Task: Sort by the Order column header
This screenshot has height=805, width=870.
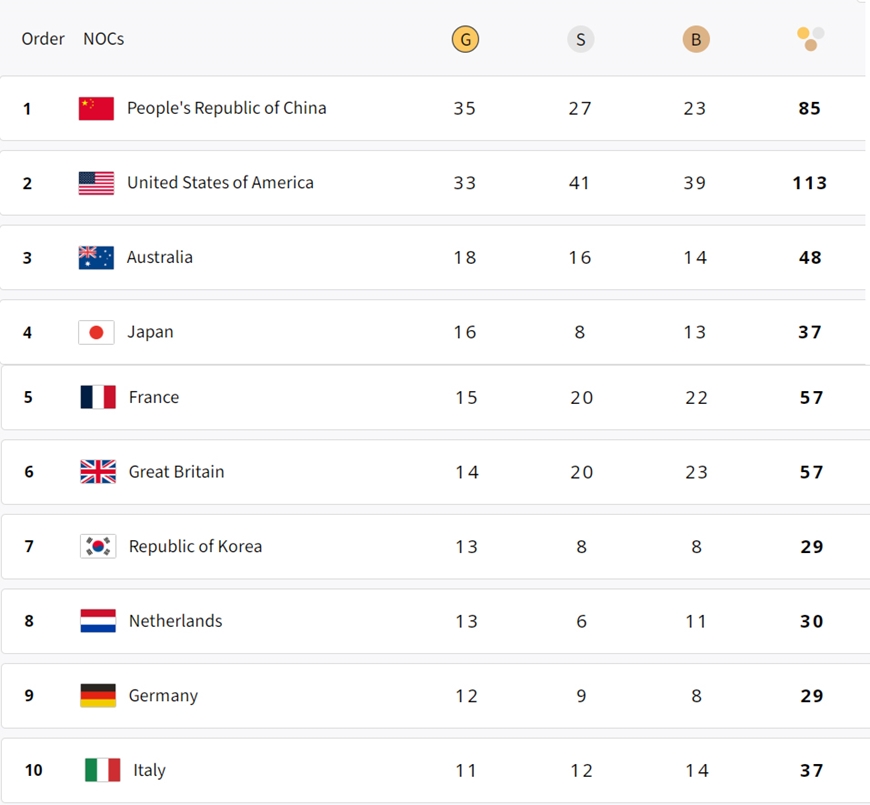Action: (x=43, y=39)
